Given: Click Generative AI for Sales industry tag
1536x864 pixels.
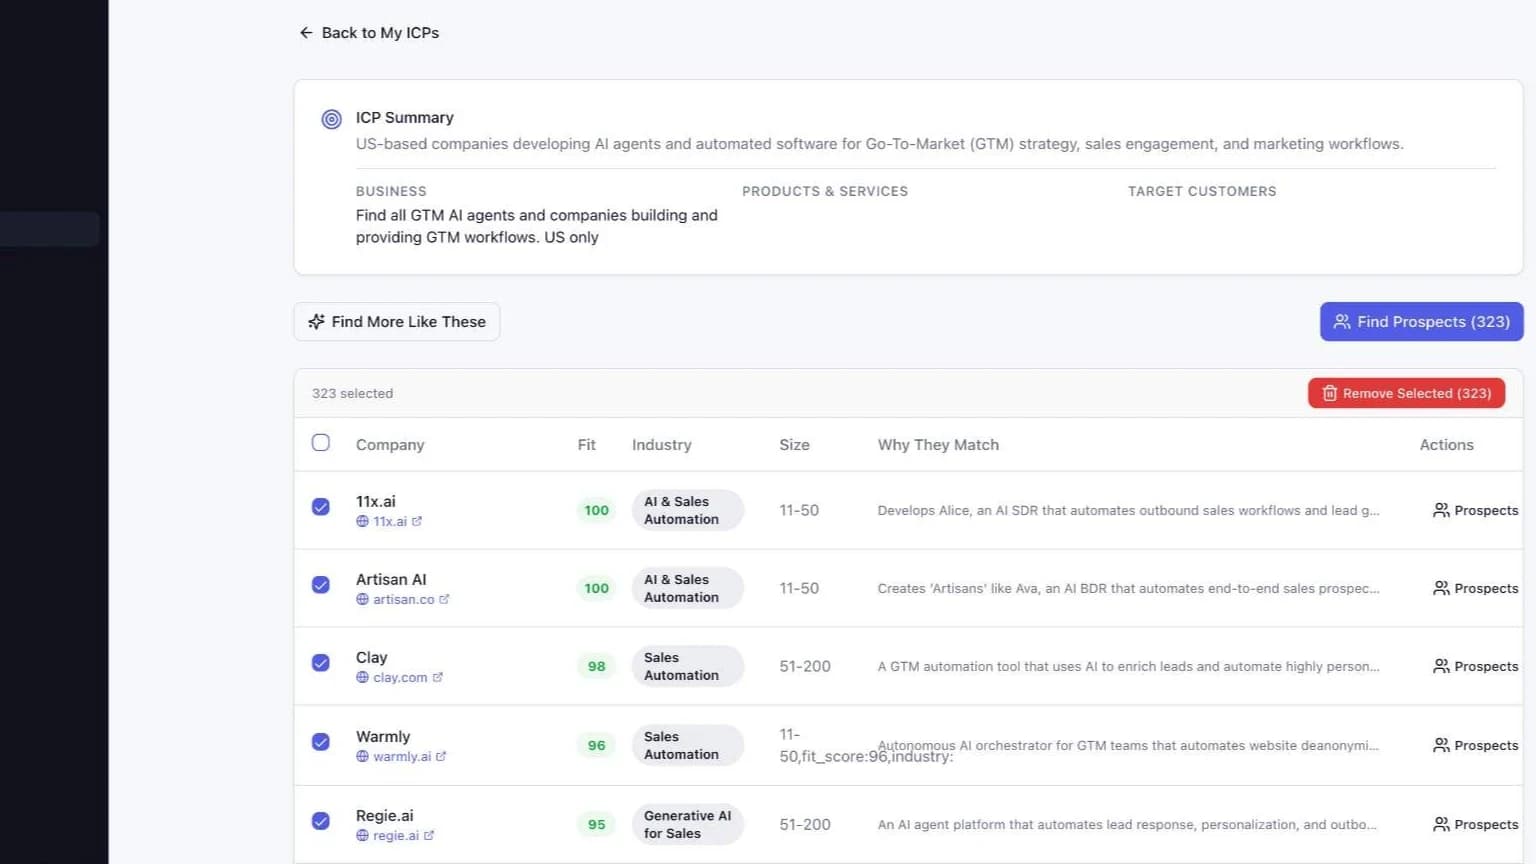Looking at the screenshot, I should coord(688,824).
